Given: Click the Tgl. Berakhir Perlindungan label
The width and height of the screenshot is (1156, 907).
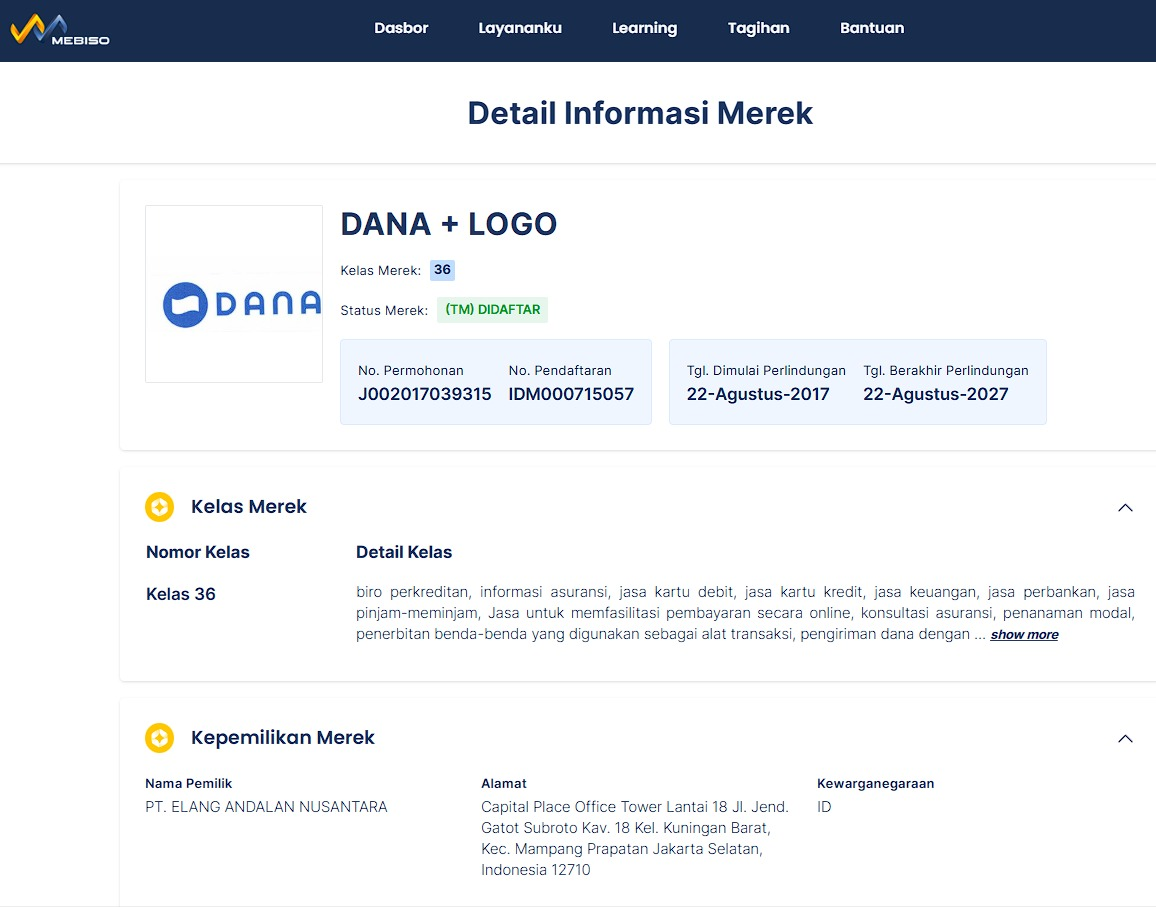Looking at the screenshot, I should tap(946, 370).
